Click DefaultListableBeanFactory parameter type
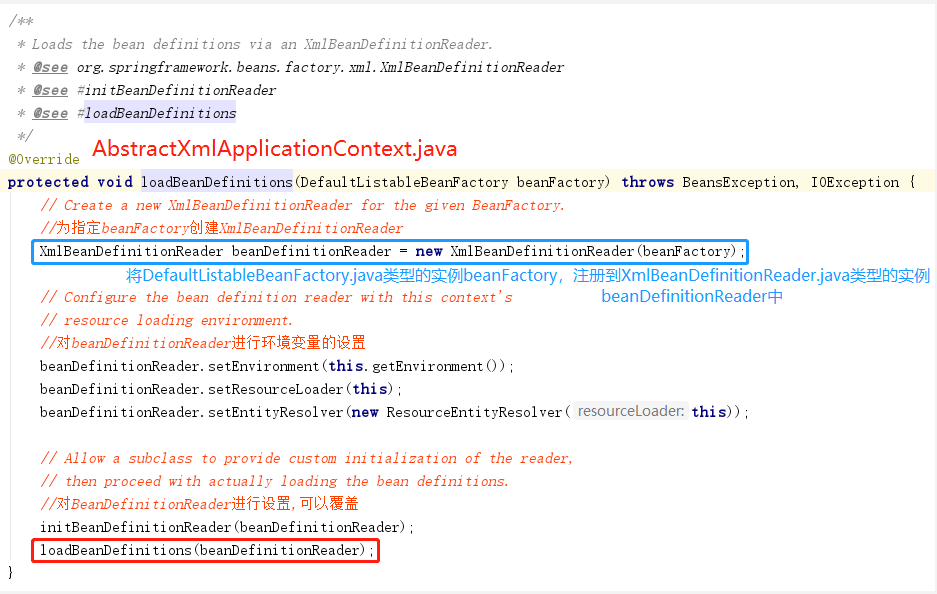 point(404,182)
